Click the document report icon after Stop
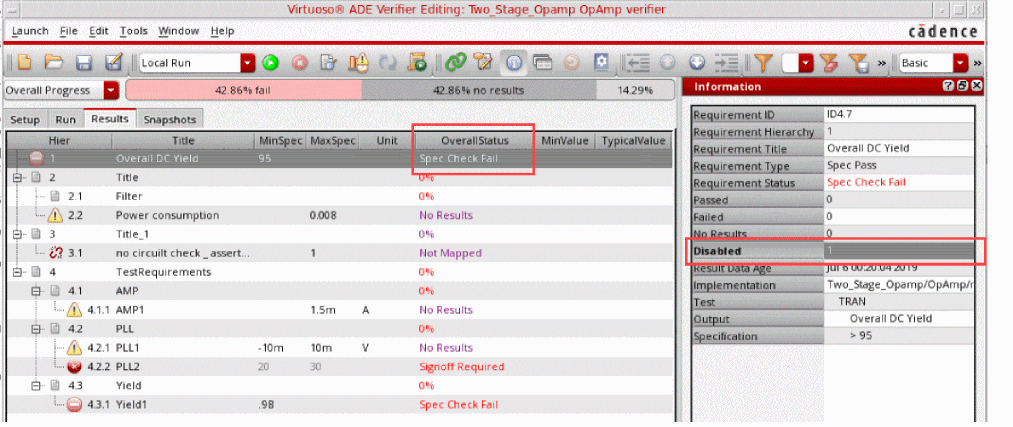 pos(329,63)
